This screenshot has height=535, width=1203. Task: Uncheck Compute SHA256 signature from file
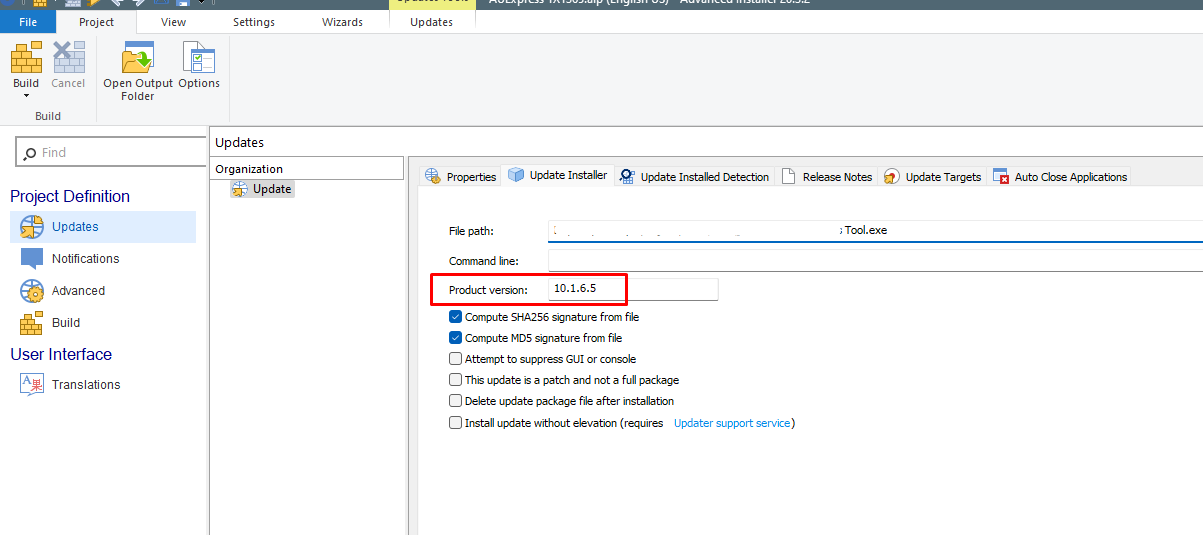click(456, 317)
